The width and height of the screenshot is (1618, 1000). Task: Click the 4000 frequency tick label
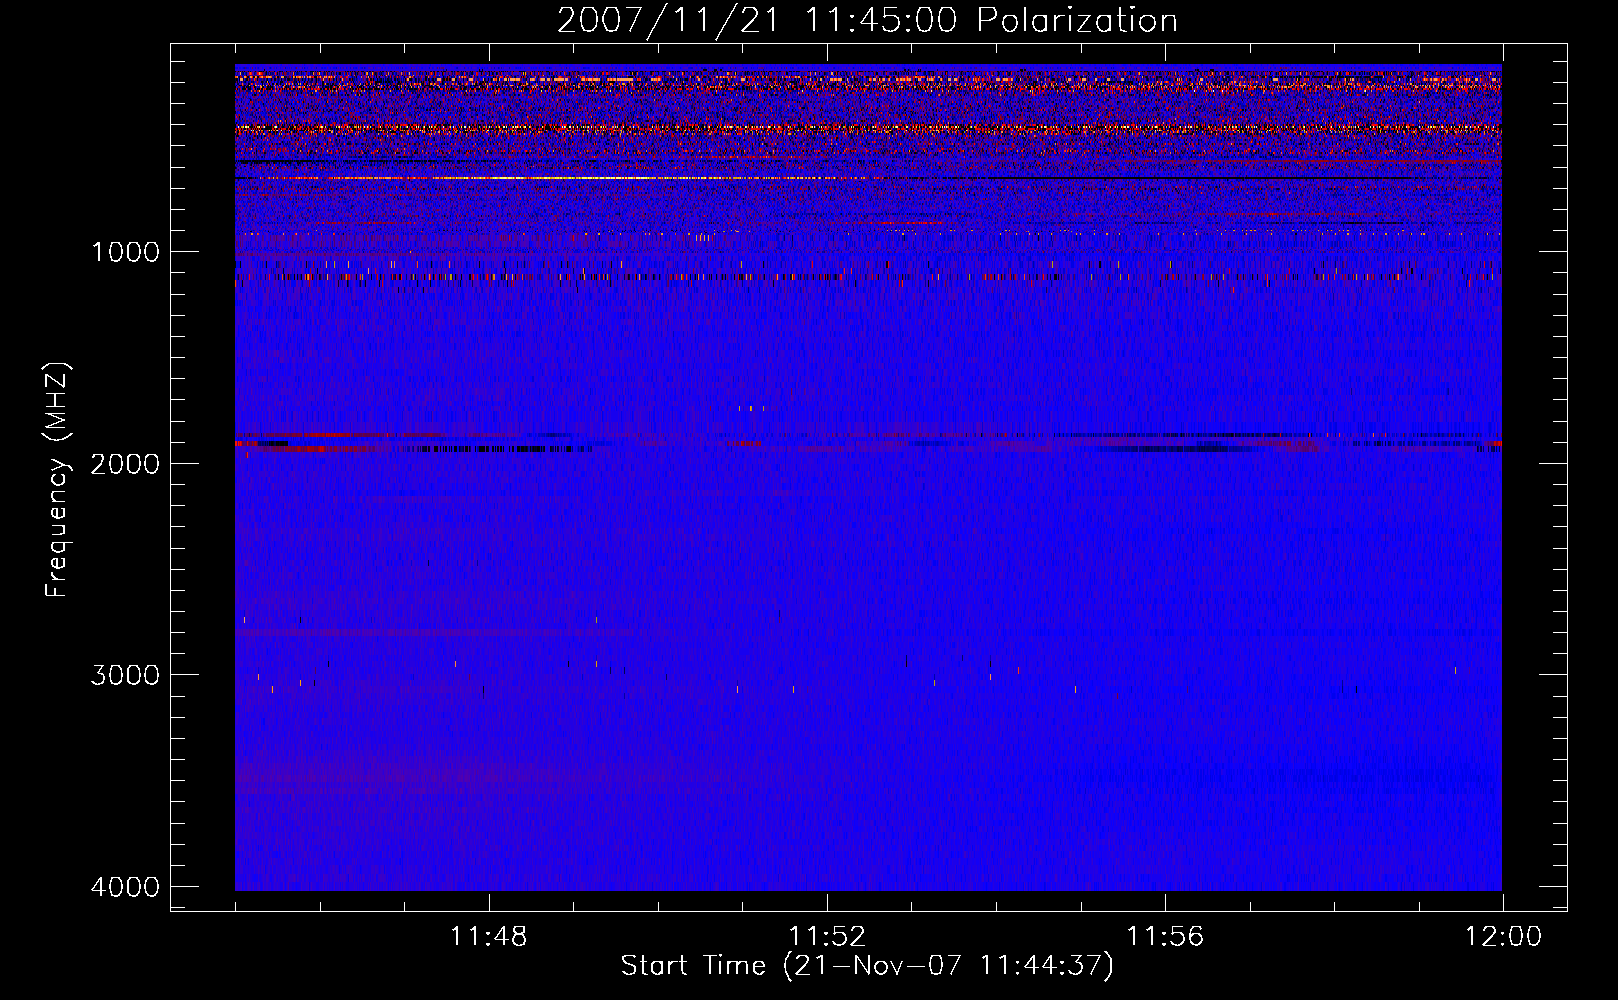[x=125, y=887]
